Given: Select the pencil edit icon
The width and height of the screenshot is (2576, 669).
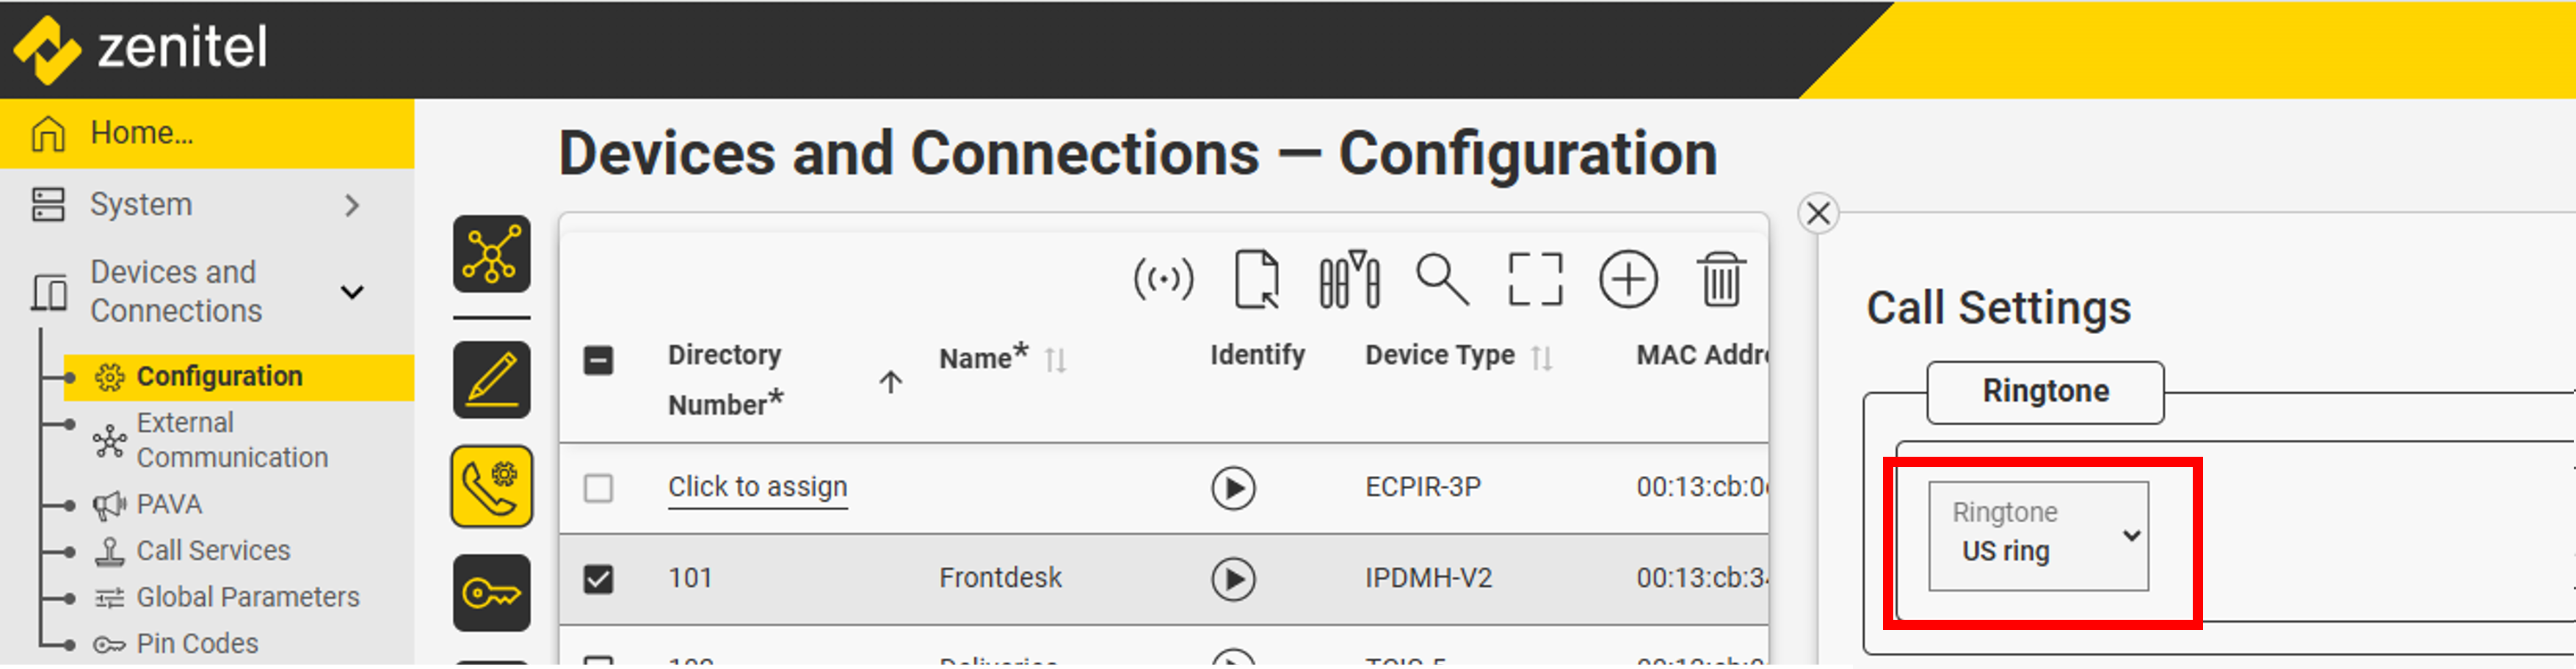Looking at the screenshot, I should pyautogui.click(x=491, y=380).
